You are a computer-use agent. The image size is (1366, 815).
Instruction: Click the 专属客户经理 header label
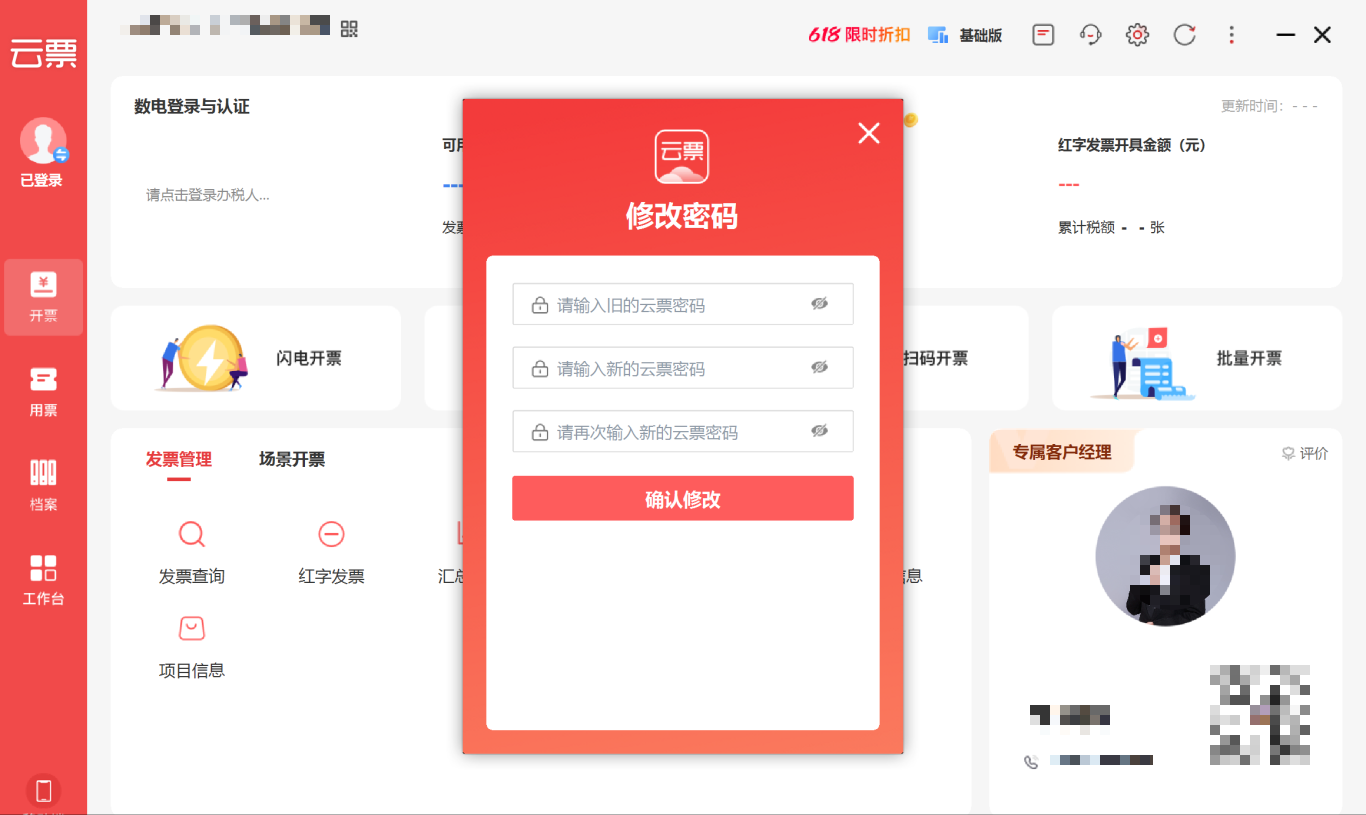click(x=1062, y=453)
